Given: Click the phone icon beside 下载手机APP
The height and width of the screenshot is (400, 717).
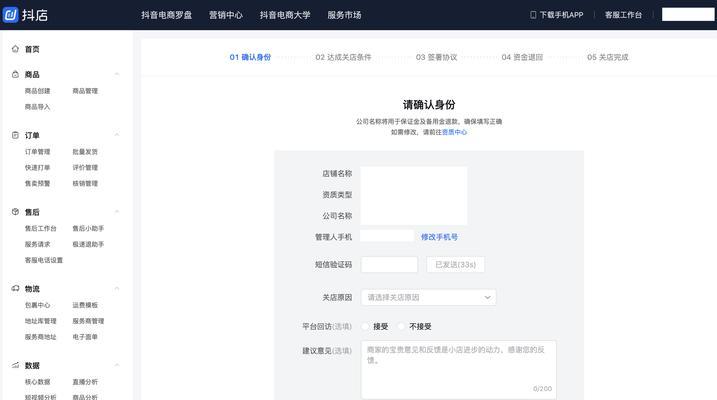Looking at the screenshot, I should click(x=533, y=15).
